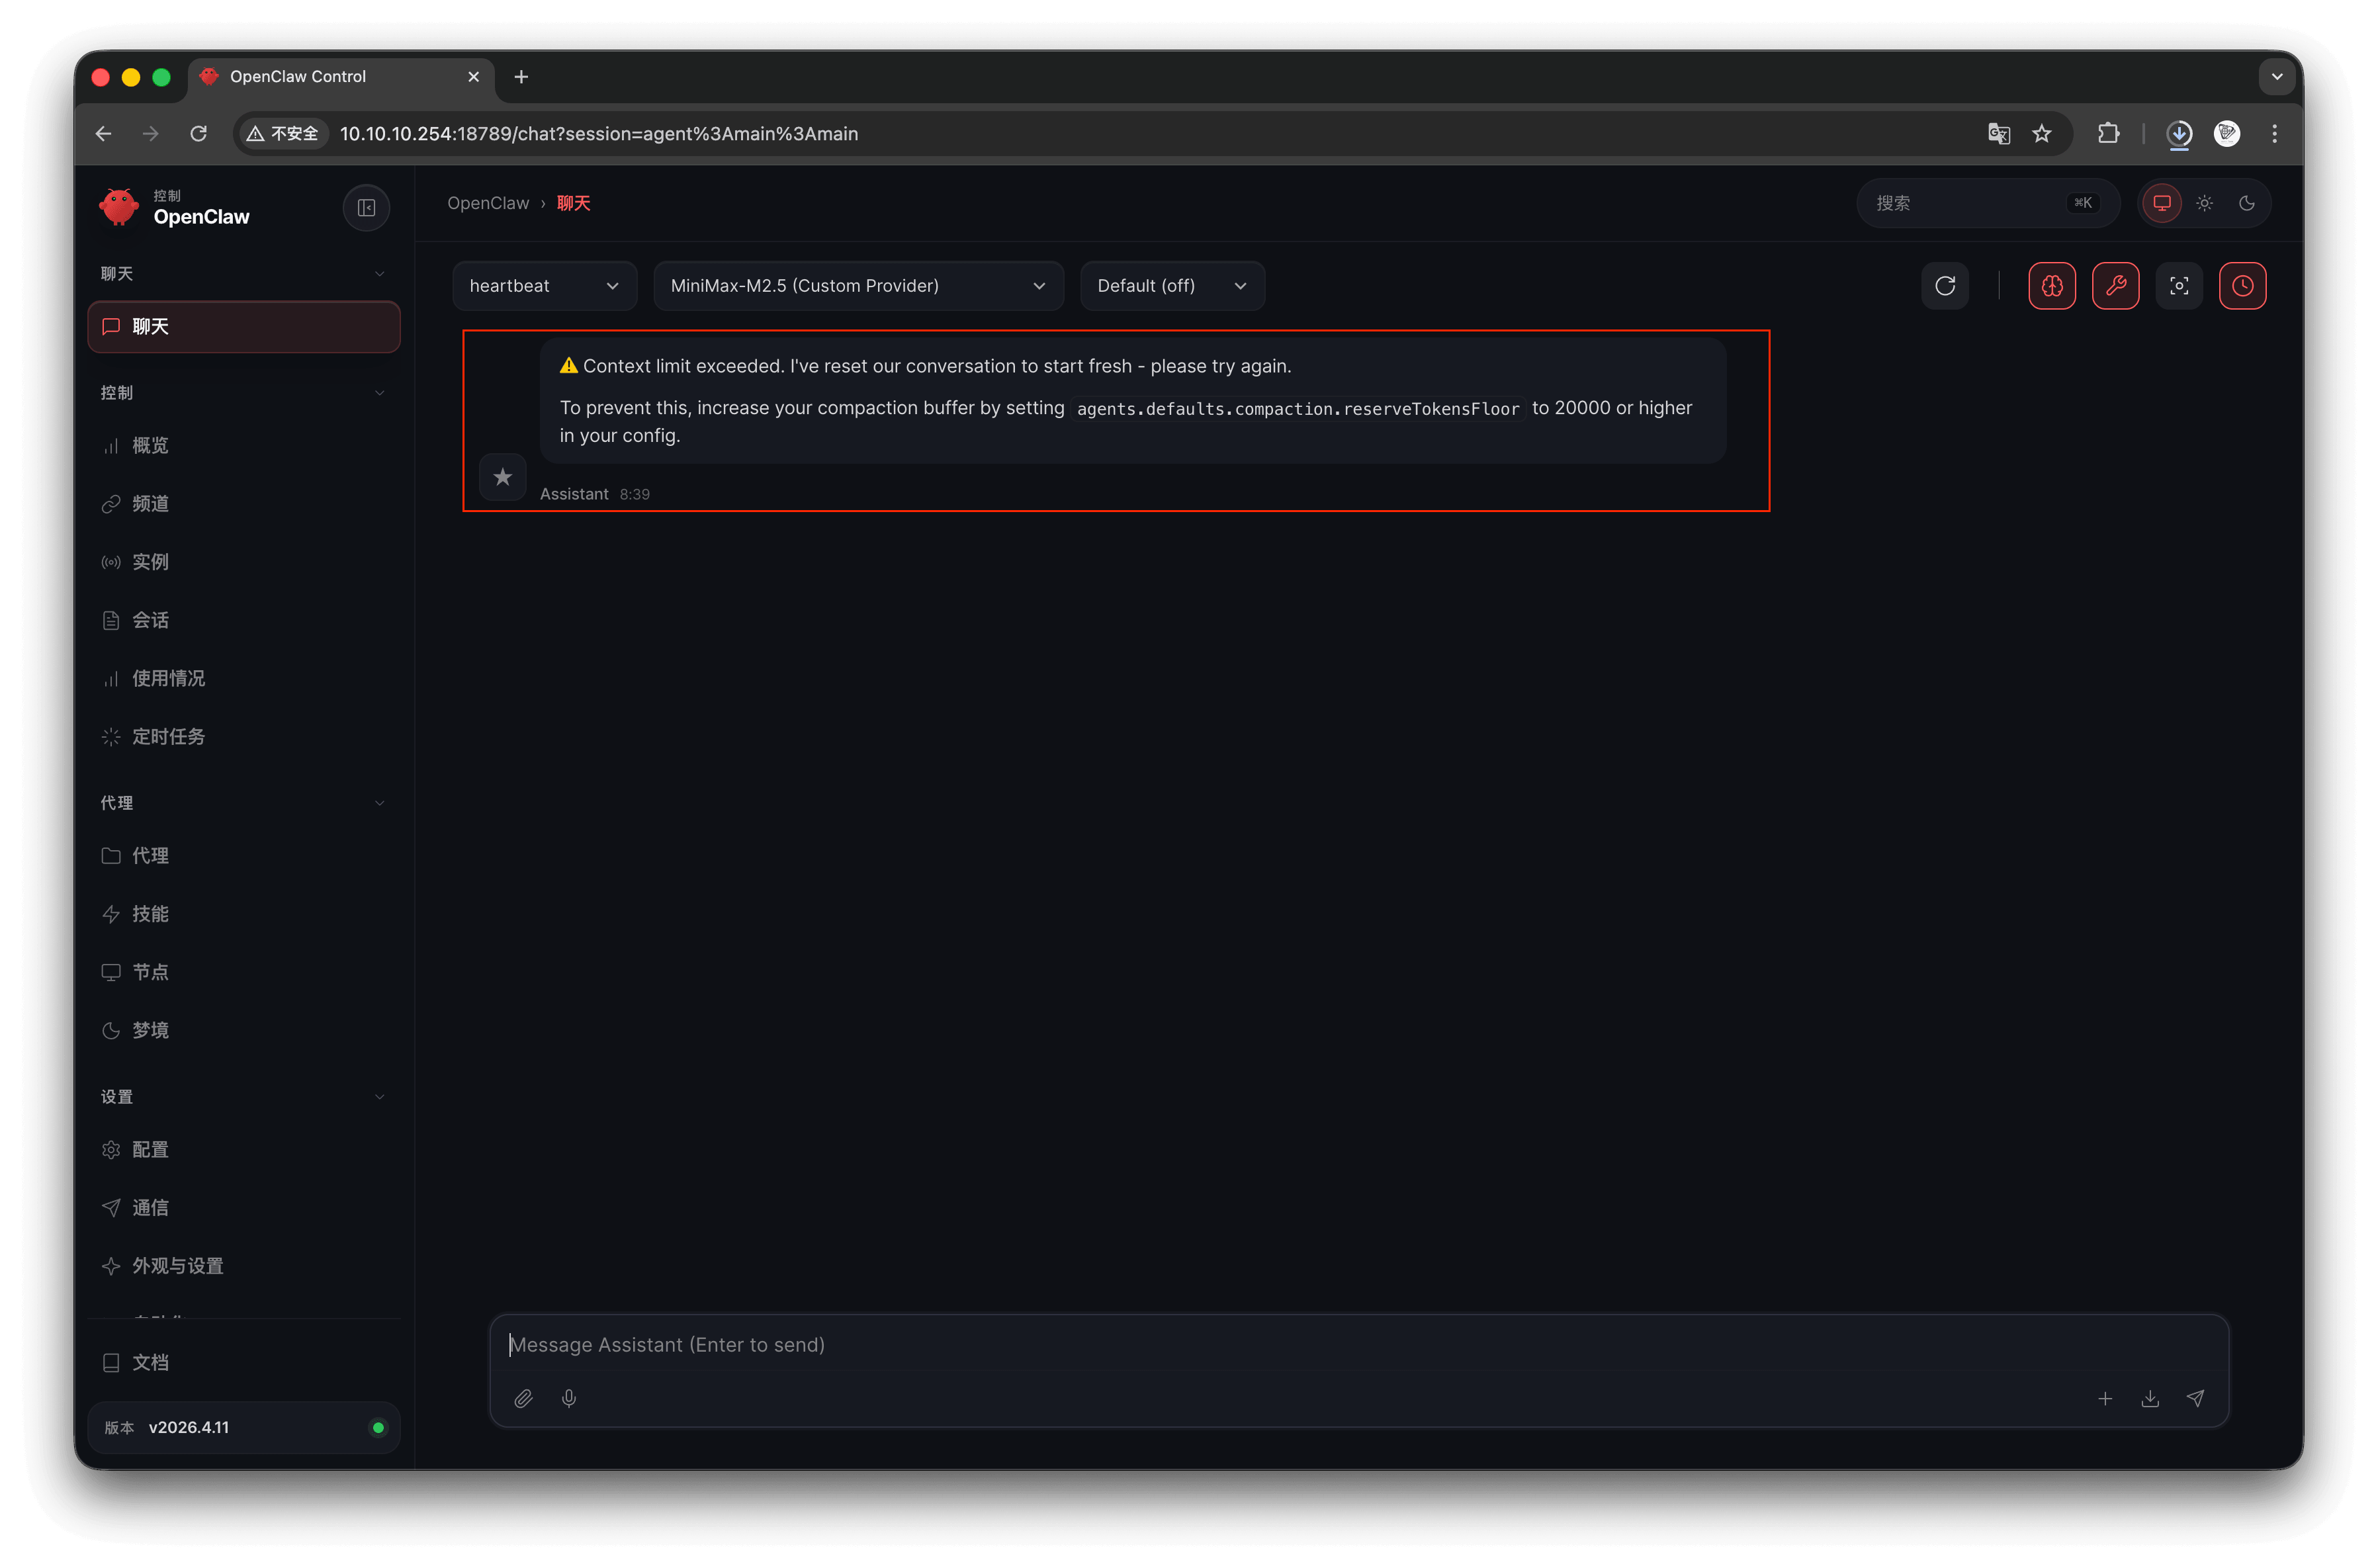Image resolution: width=2378 pixels, height=1568 pixels.
Task: Click the version v2026.4.11 badge
Action: coord(243,1427)
